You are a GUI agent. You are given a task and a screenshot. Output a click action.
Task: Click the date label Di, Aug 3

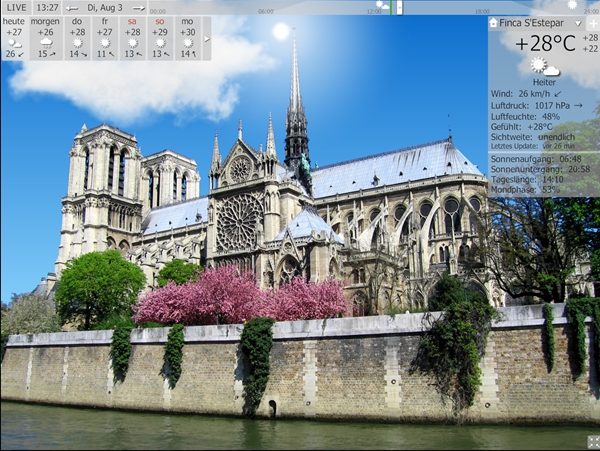(105, 8)
